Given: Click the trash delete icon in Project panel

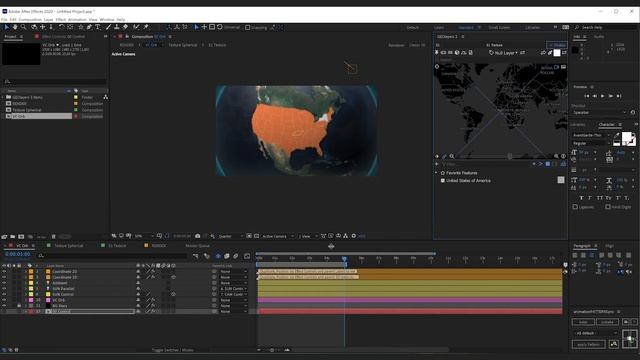Looking at the screenshot, I should pos(53,236).
